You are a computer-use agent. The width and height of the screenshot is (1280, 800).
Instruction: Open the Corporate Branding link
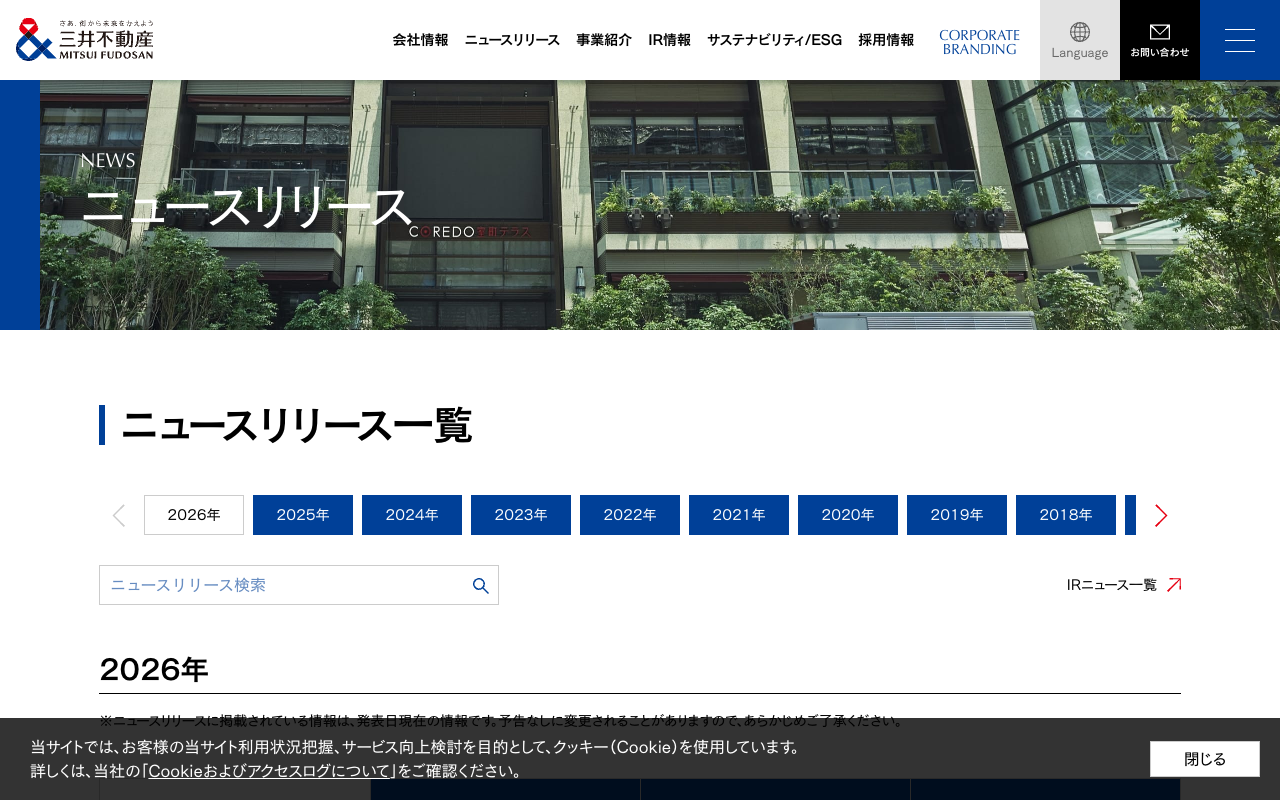pyautogui.click(x=979, y=41)
